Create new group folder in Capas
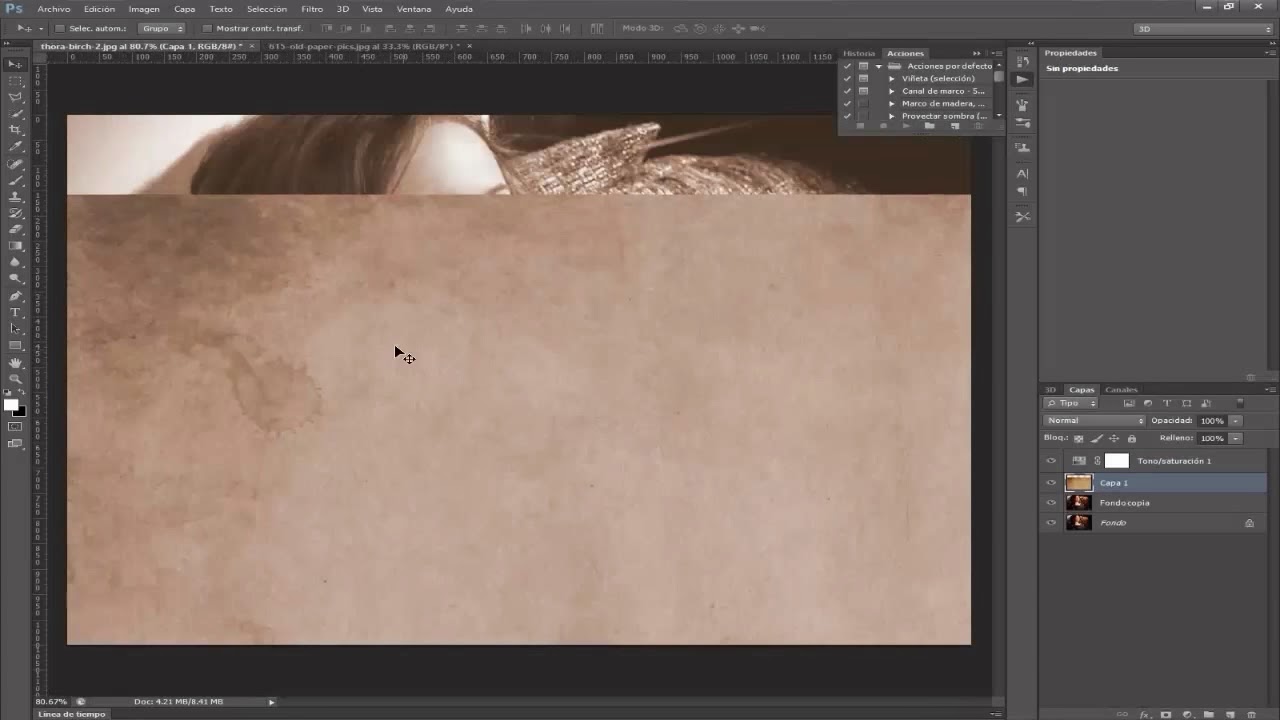The height and width of the screenshot is (720, 1280). [x=1209, y=715]
